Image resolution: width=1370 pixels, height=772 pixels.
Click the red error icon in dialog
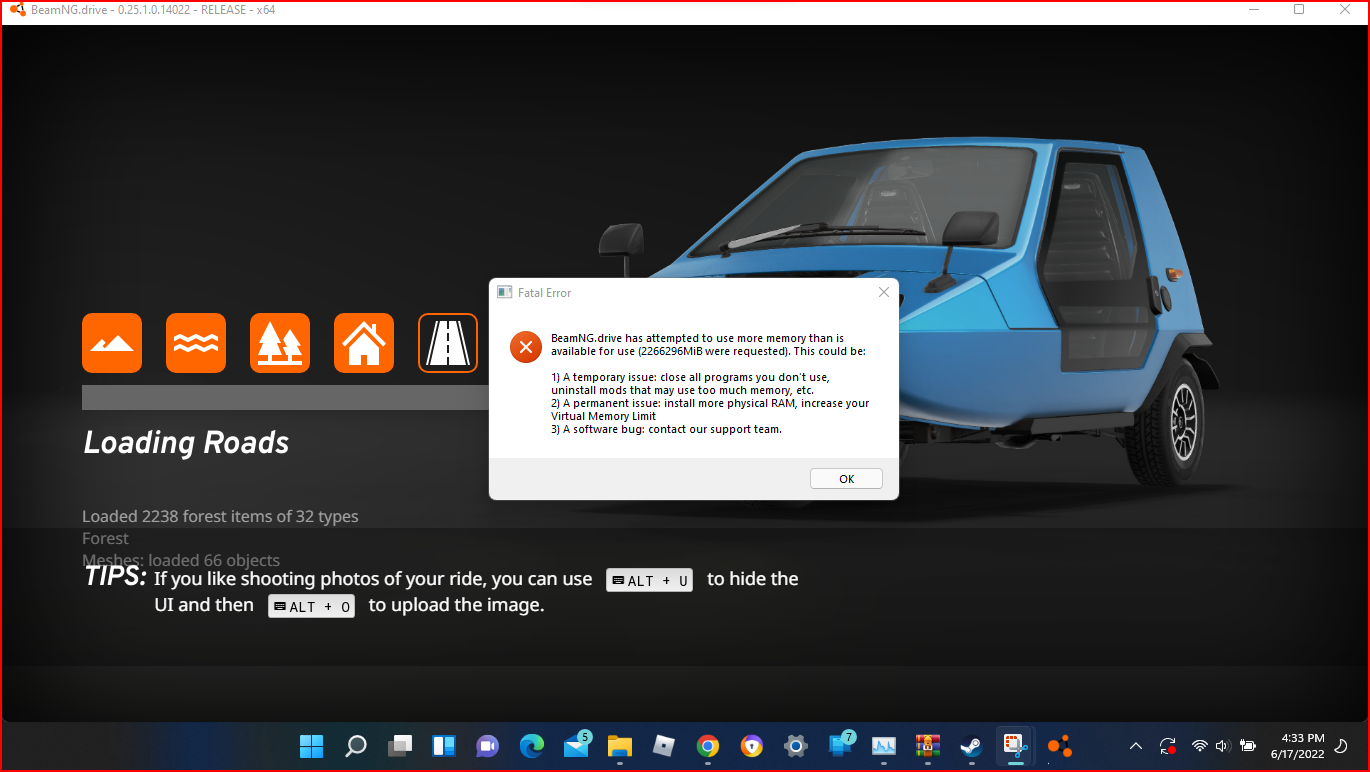click(525, 347)
